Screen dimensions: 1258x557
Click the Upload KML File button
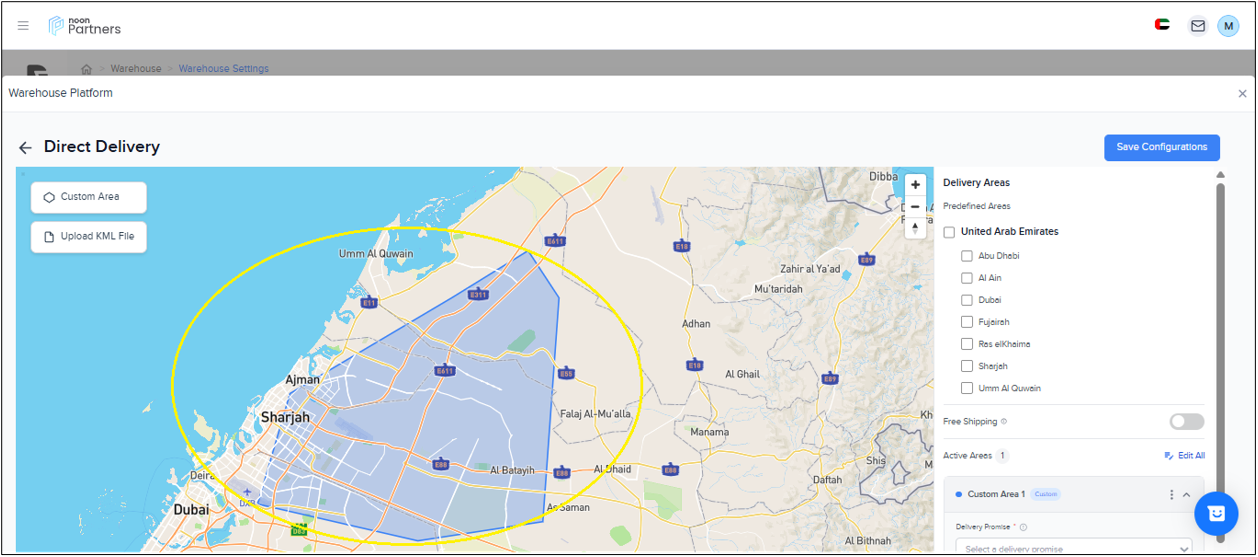[x=89, y=237]
